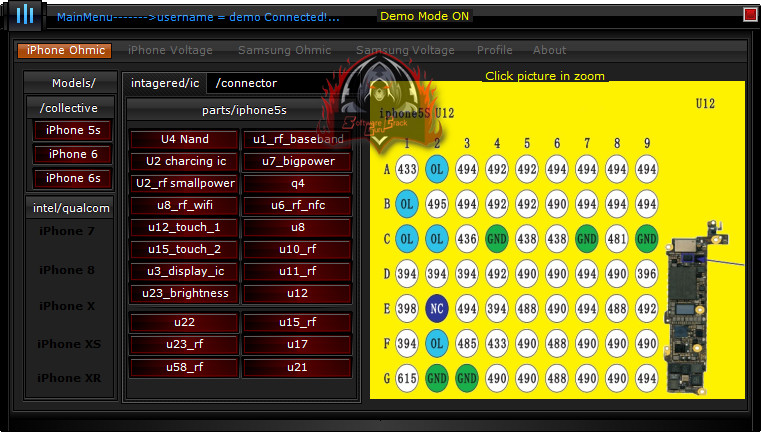
Task: Go to the Profile tab
Action: point(494,50)
